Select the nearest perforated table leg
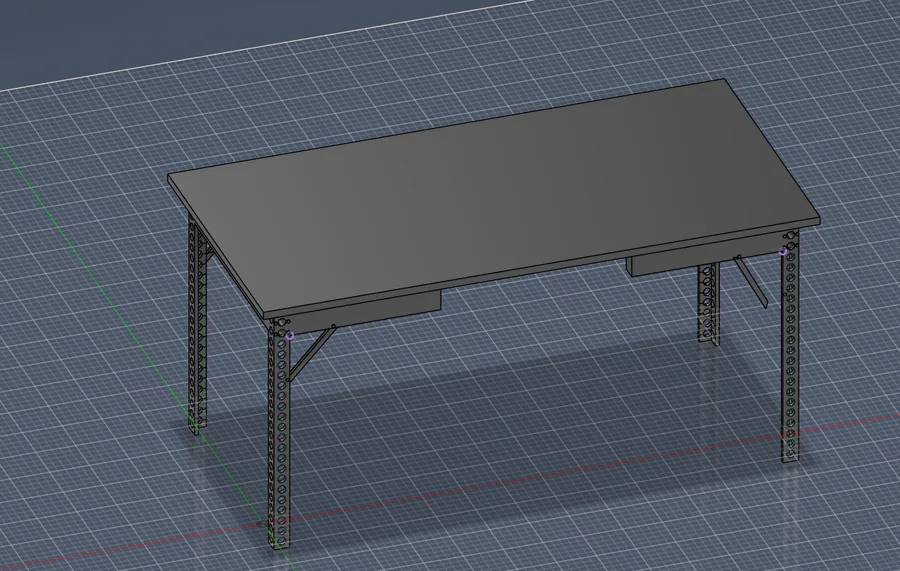The width and height of the screenshot is (900, 571). 280,433
